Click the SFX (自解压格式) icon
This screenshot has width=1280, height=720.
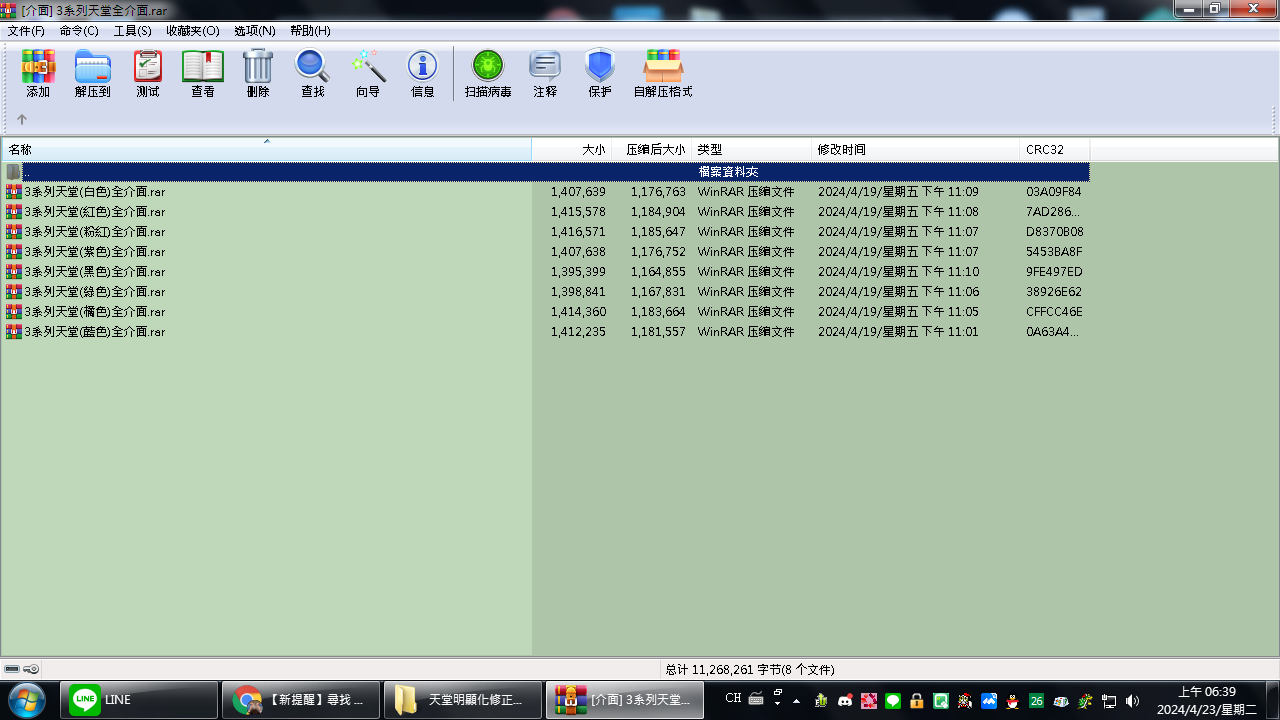(663, 74)
